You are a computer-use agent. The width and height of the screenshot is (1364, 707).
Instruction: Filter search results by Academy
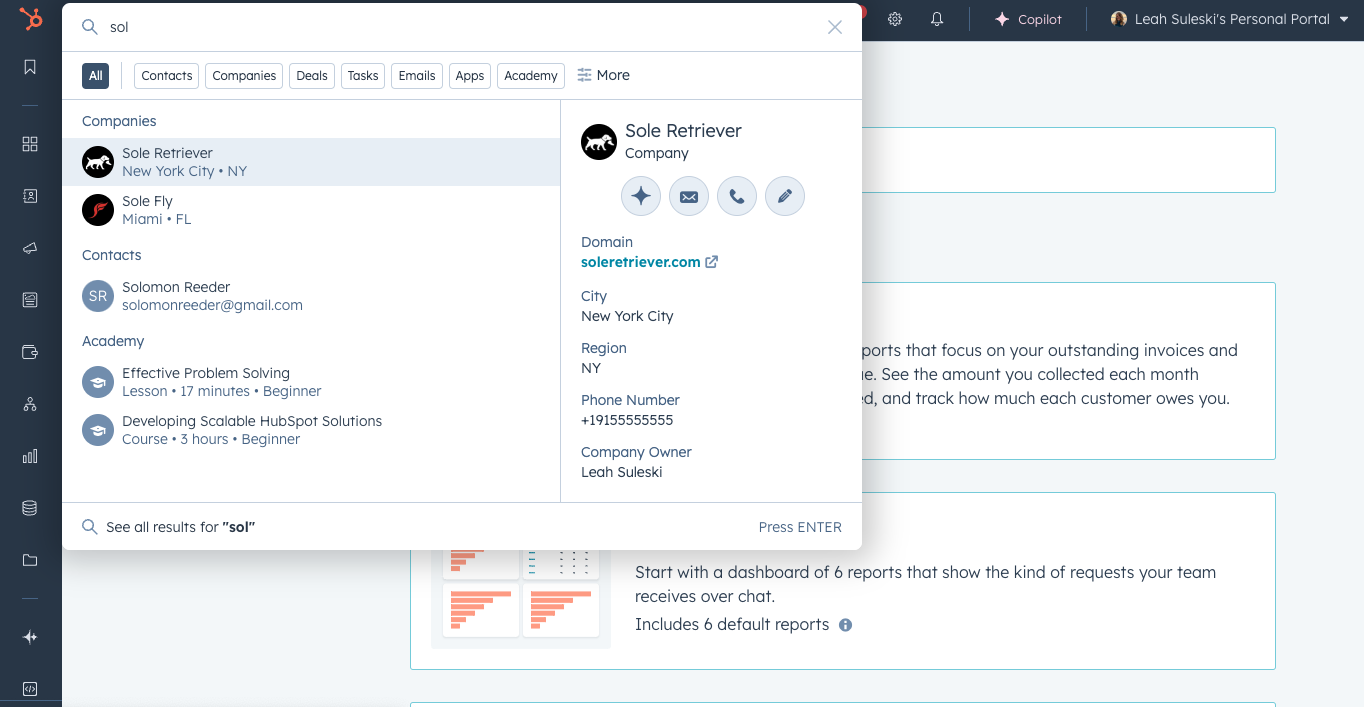(531, 76)
